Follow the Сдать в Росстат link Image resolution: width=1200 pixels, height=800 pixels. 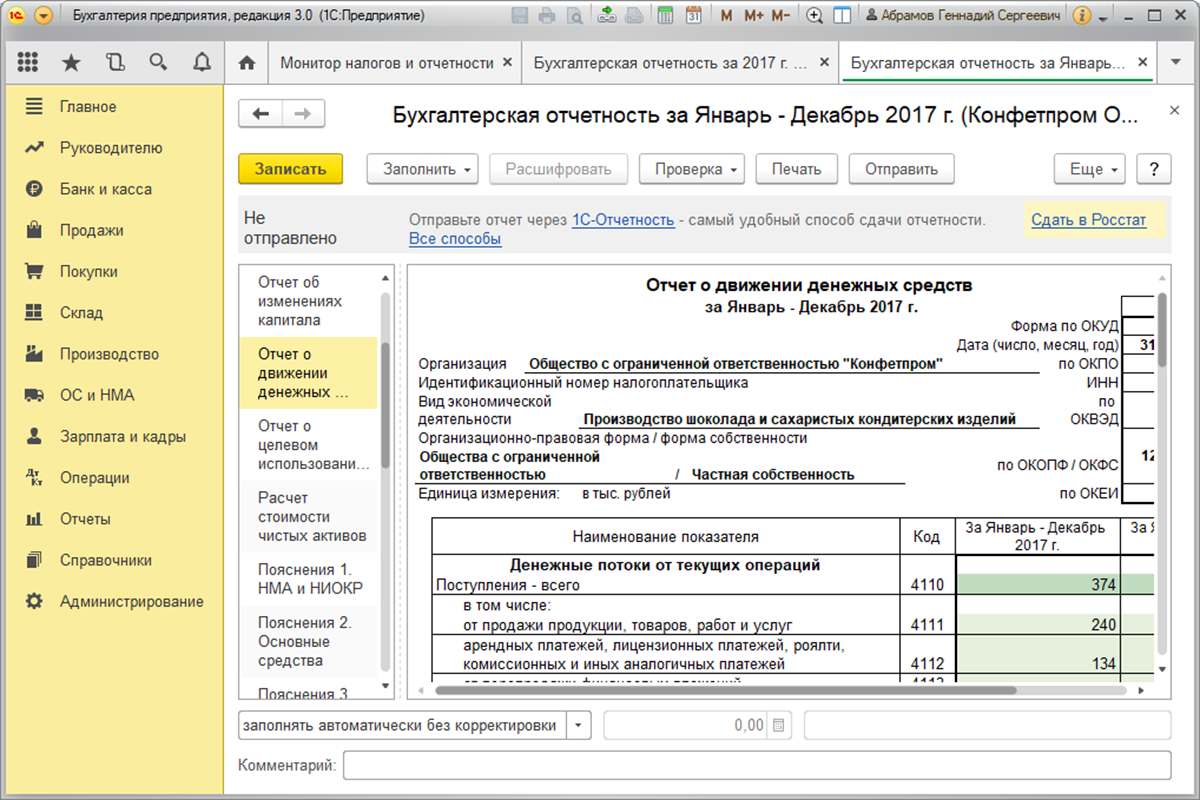pyautogui.click(x=1088, y=219)
